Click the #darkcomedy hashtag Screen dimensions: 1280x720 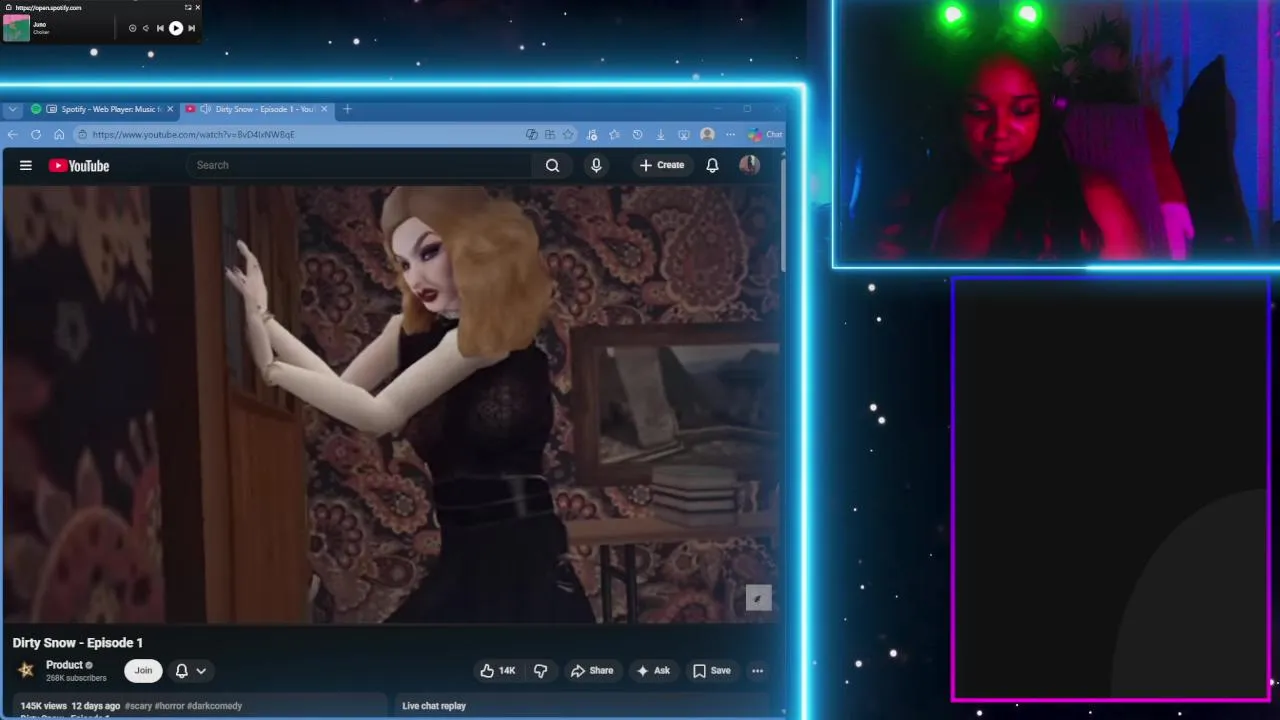[215, 706]
